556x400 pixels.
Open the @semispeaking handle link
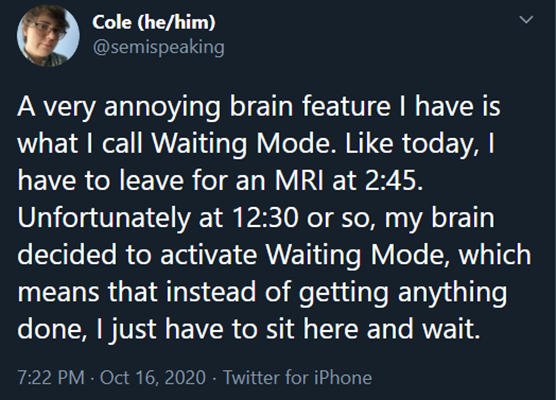click(x=159, y=47)
